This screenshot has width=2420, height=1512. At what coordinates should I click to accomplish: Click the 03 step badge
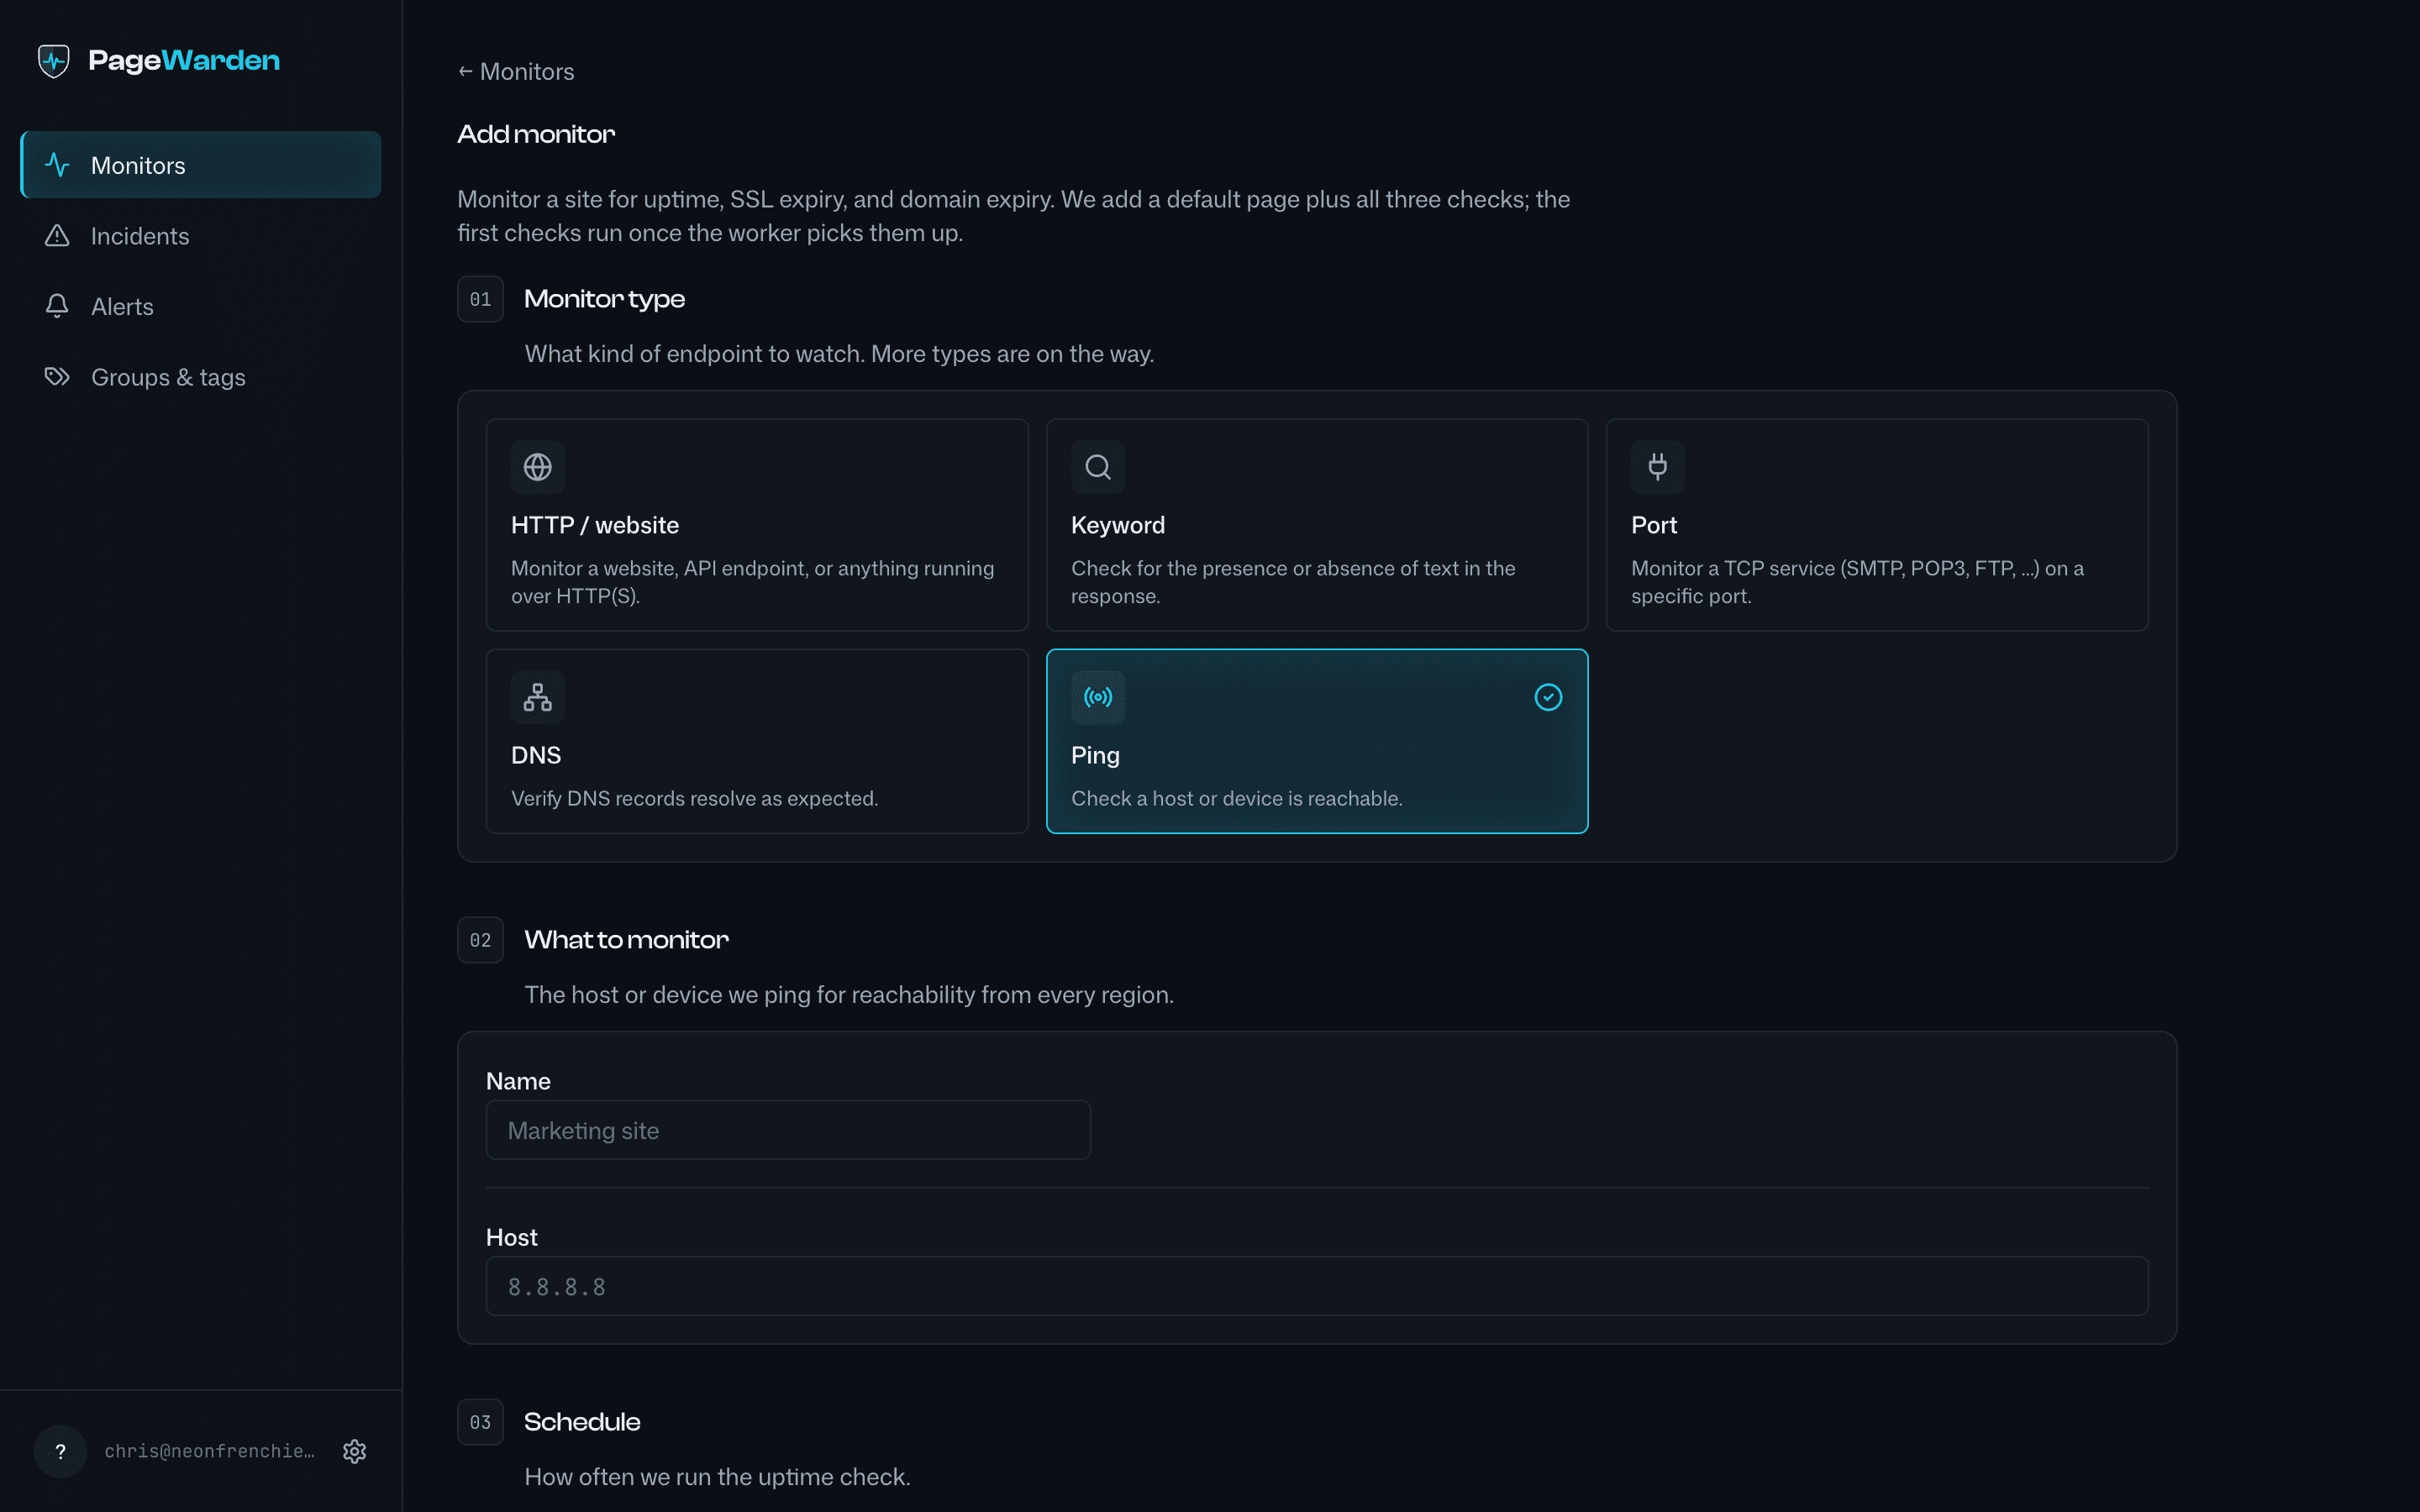click(480, 1422)
